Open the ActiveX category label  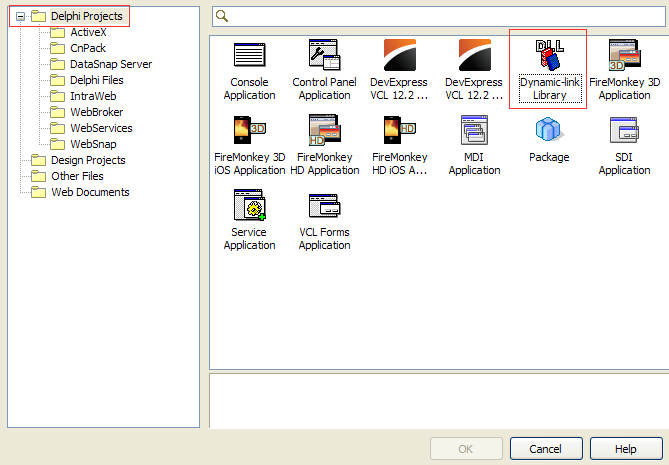(88, 32)
